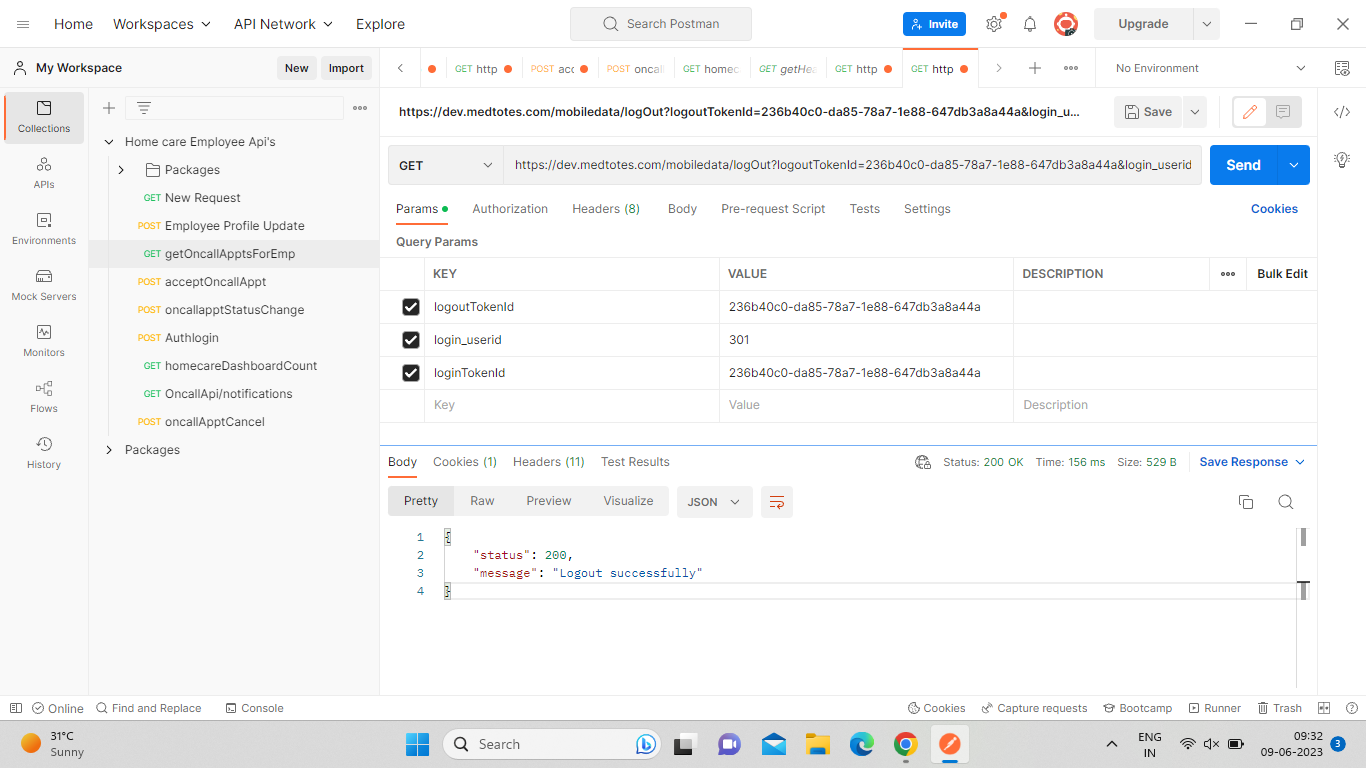1366x768 pixels.
Task: Click the request URL field
Action: [852, 165]
